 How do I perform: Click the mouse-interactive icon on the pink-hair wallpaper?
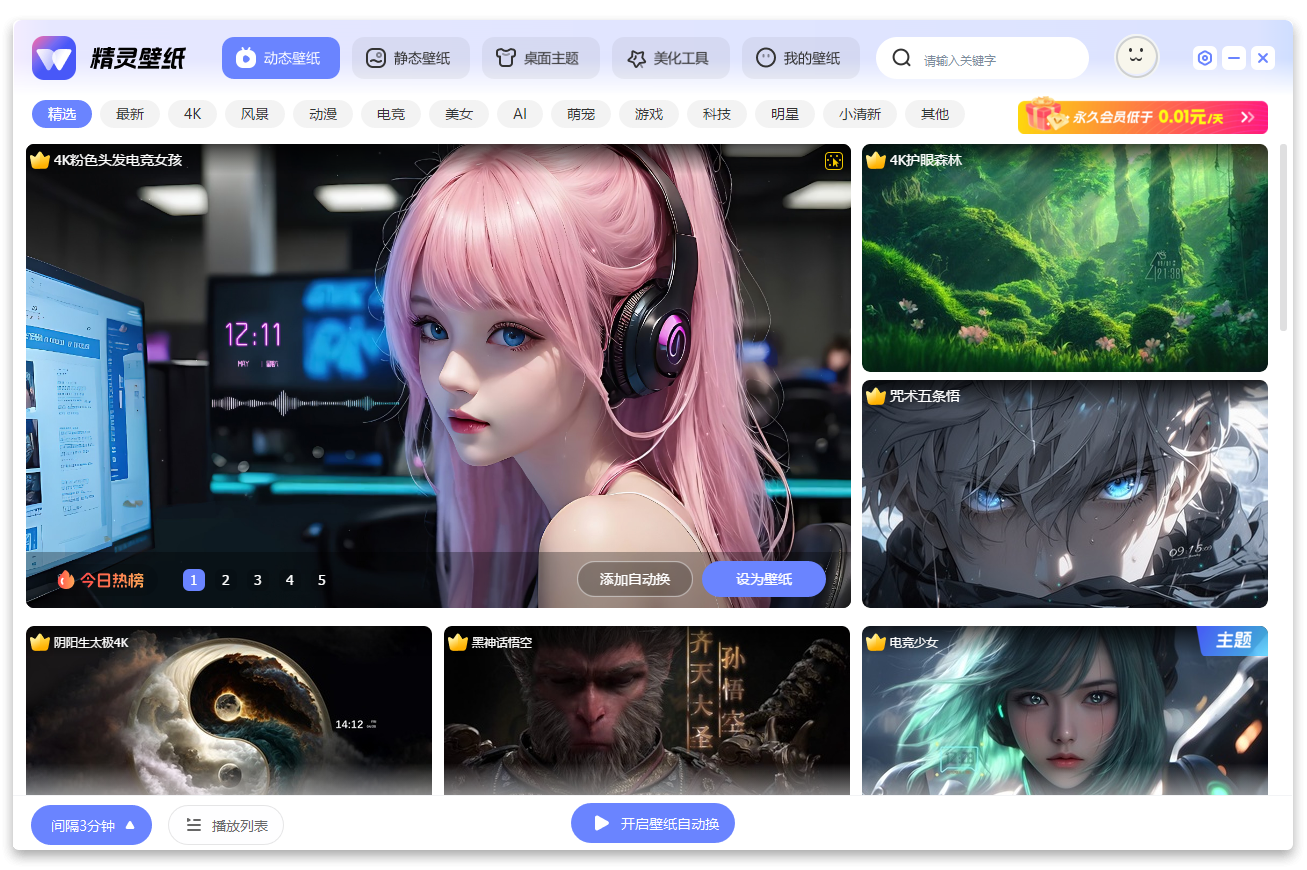[x=834, y=161]
